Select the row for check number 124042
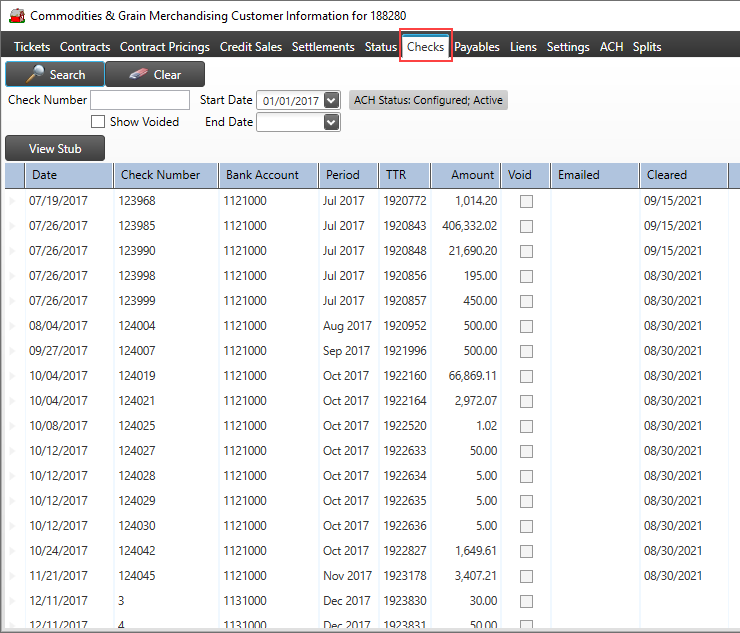The width and height of the screenshot is (740, 633). (137, 551)
